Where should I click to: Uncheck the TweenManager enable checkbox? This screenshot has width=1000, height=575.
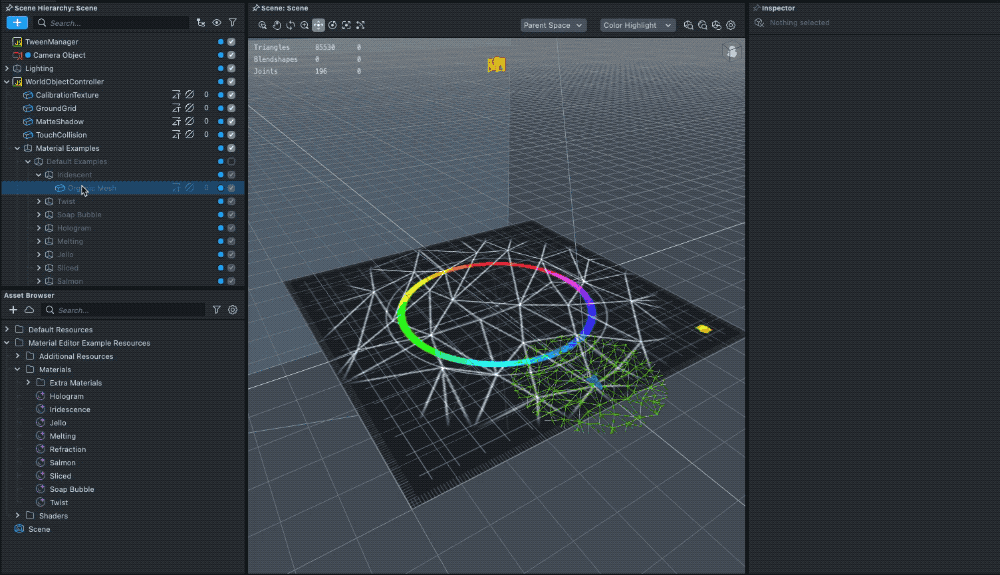(x=231, y=42)
